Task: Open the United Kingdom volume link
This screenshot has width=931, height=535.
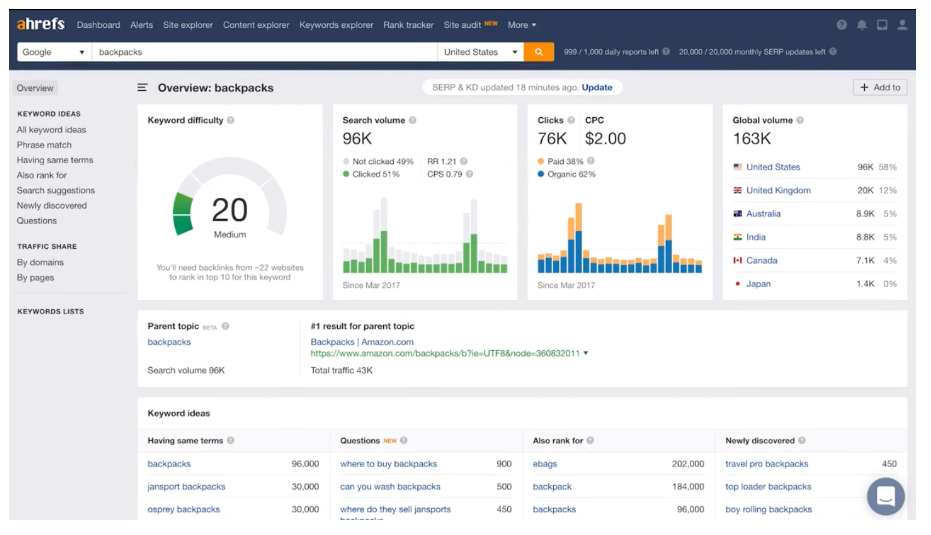Action: (x=778, y=190)
